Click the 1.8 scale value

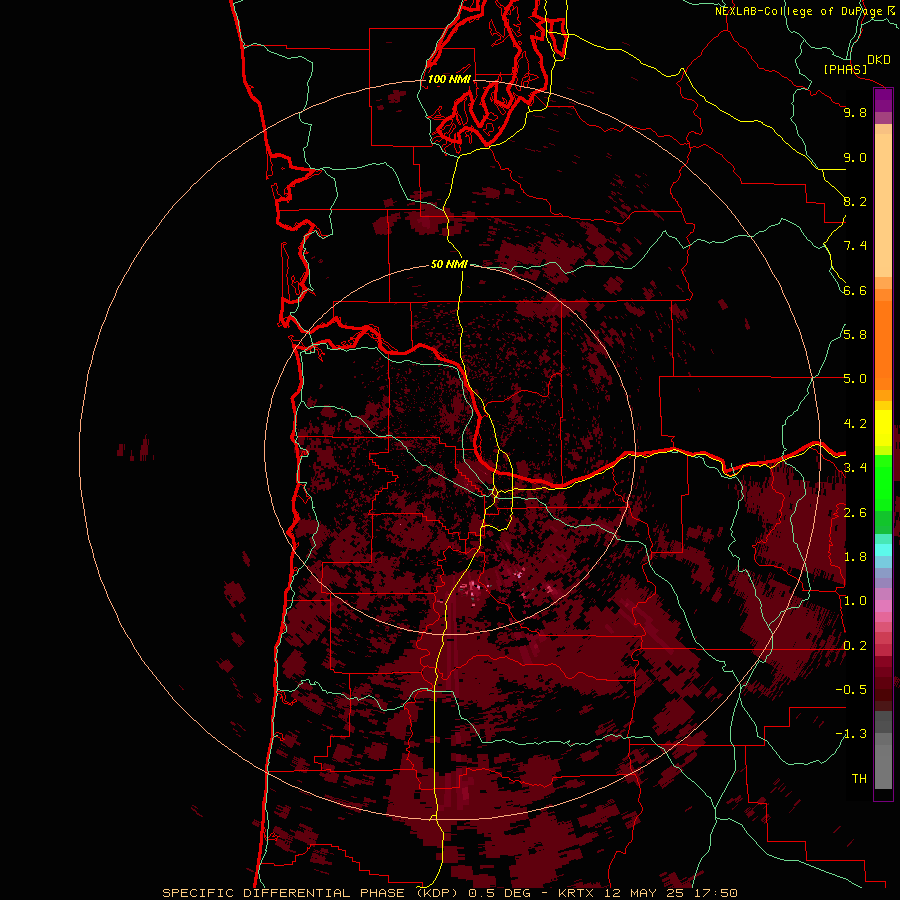pyautogui.click(x=855, y=557)
